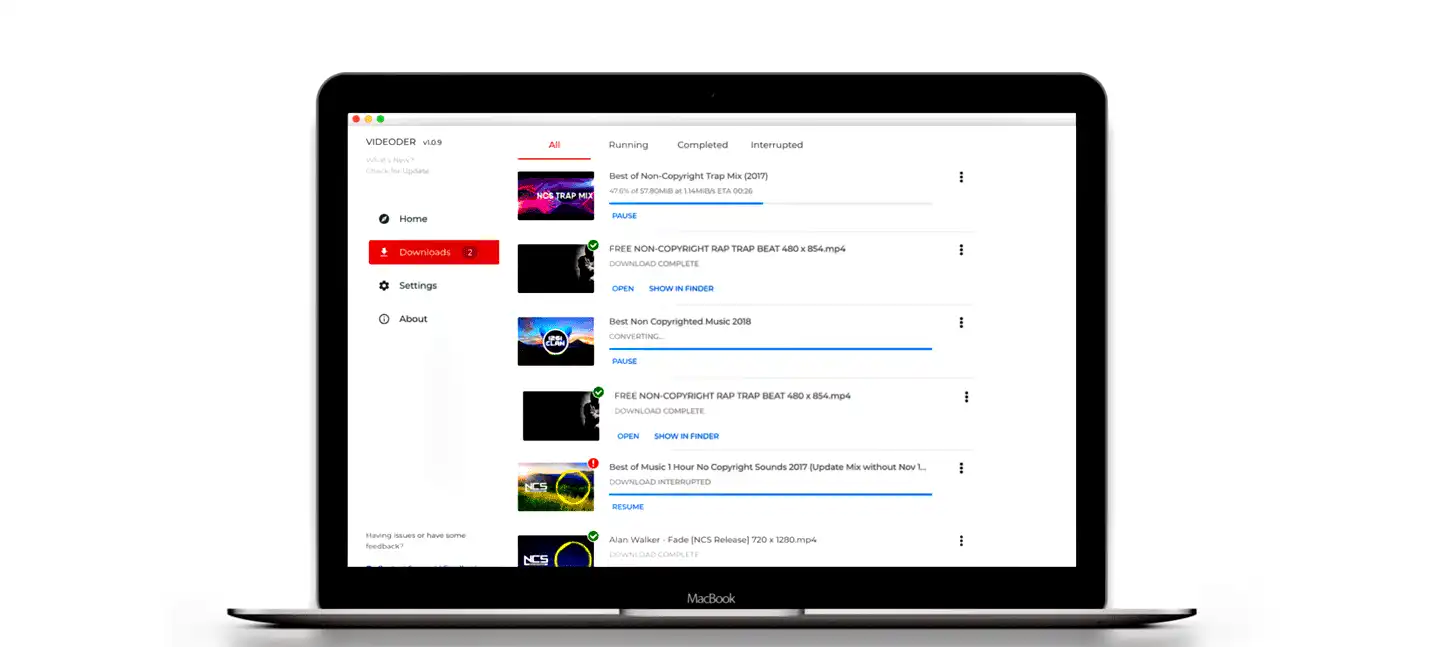Pause the Trap Mix (2017) download
Screen dimensions: 1430x647
(x=624, y=216)
